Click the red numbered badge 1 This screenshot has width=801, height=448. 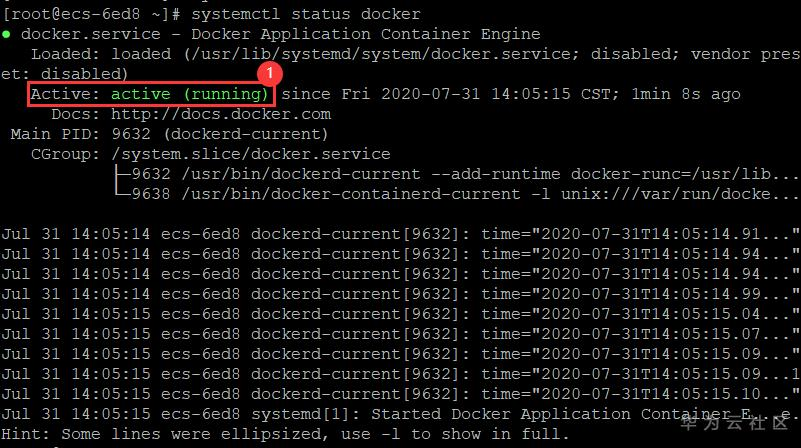pyautogui.click(x=267, y=73)
